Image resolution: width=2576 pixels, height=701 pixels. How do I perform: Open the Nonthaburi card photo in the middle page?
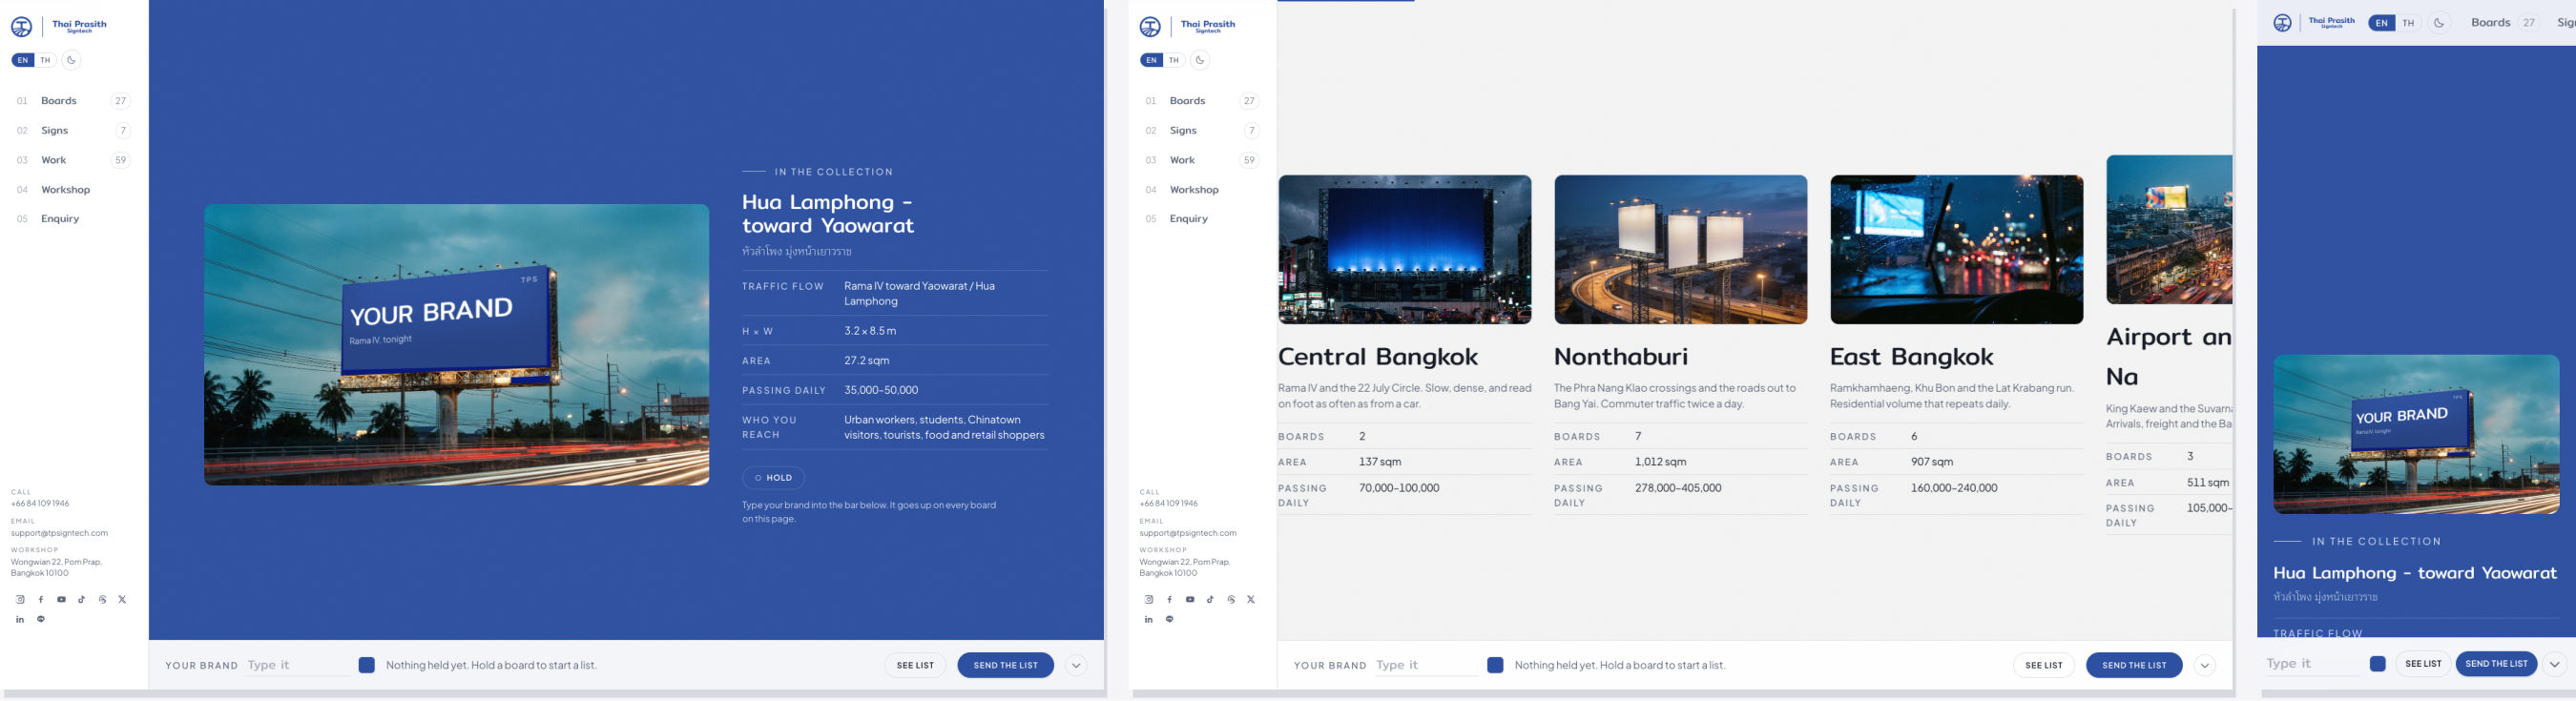(x=1680, y=250)
